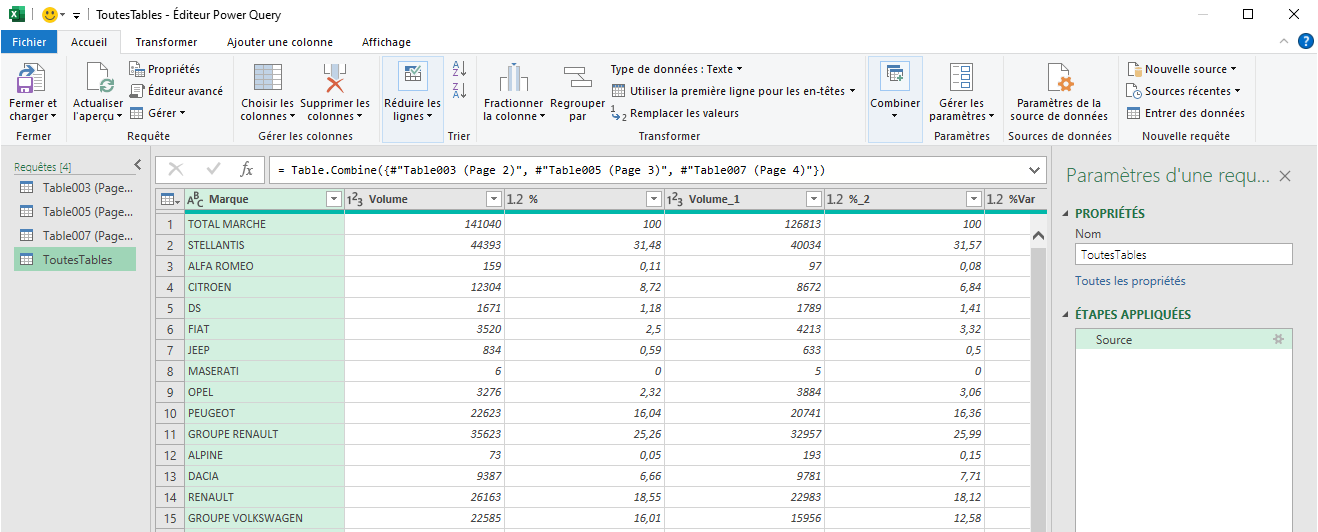Select the Source applied step
The height and width of the screenshot is (532, 1318).
coord(1183,340)
